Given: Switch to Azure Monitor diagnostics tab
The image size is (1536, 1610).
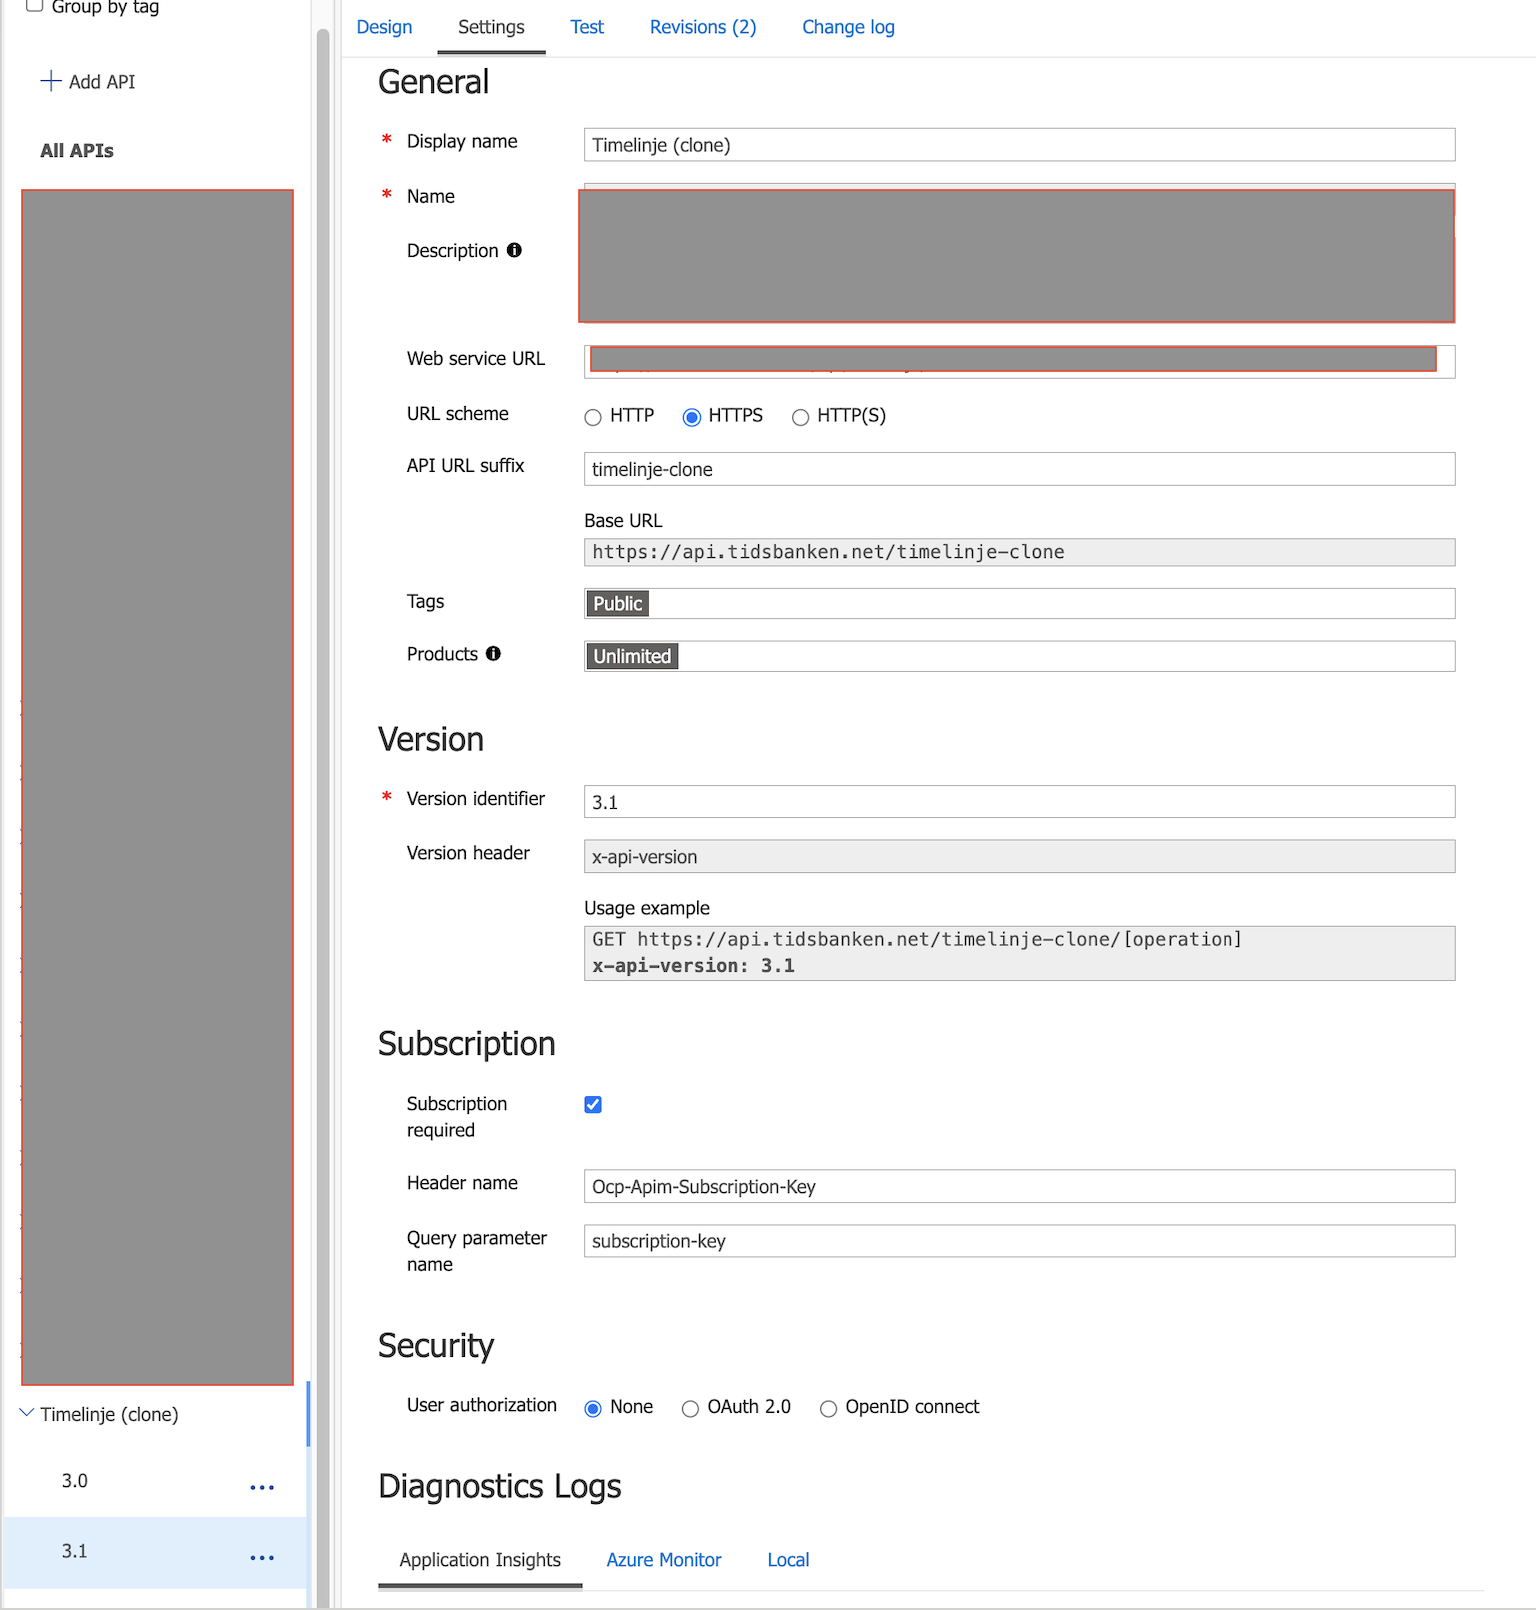Looking at the screenshot, I should (664, 1560).
